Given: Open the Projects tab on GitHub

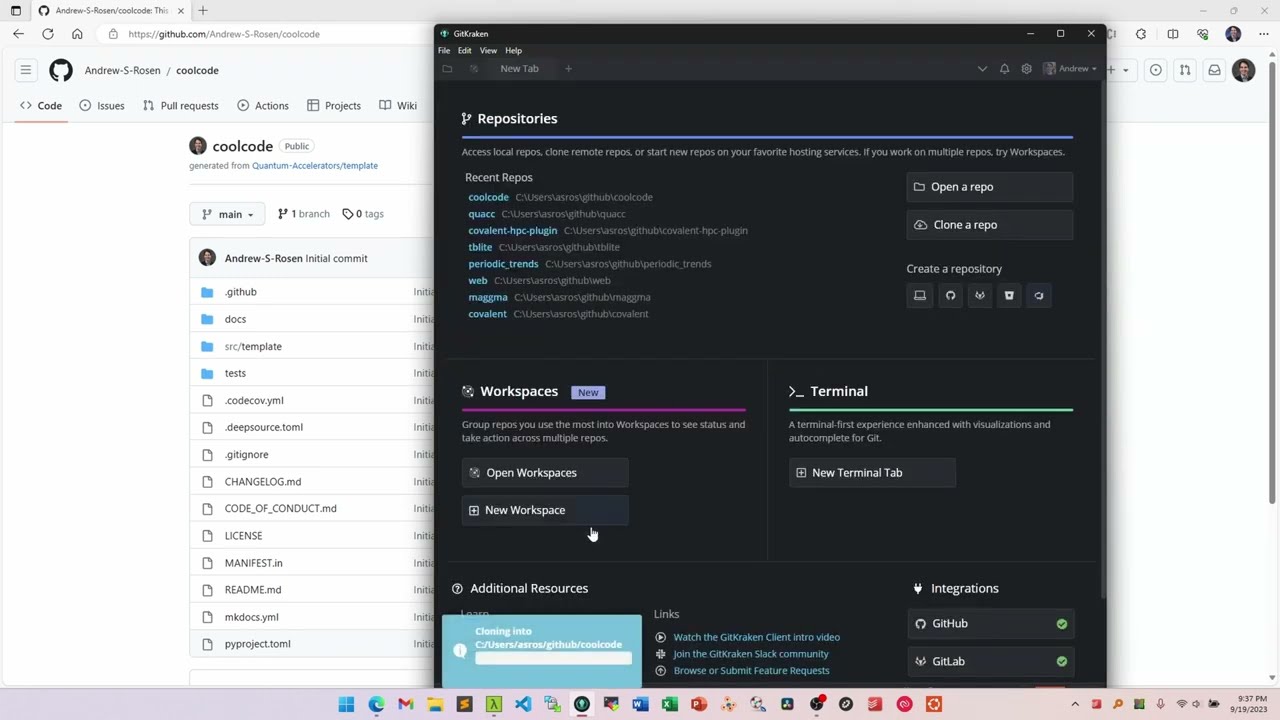Looking at the screenshot, I should click(x=334, y=105).
